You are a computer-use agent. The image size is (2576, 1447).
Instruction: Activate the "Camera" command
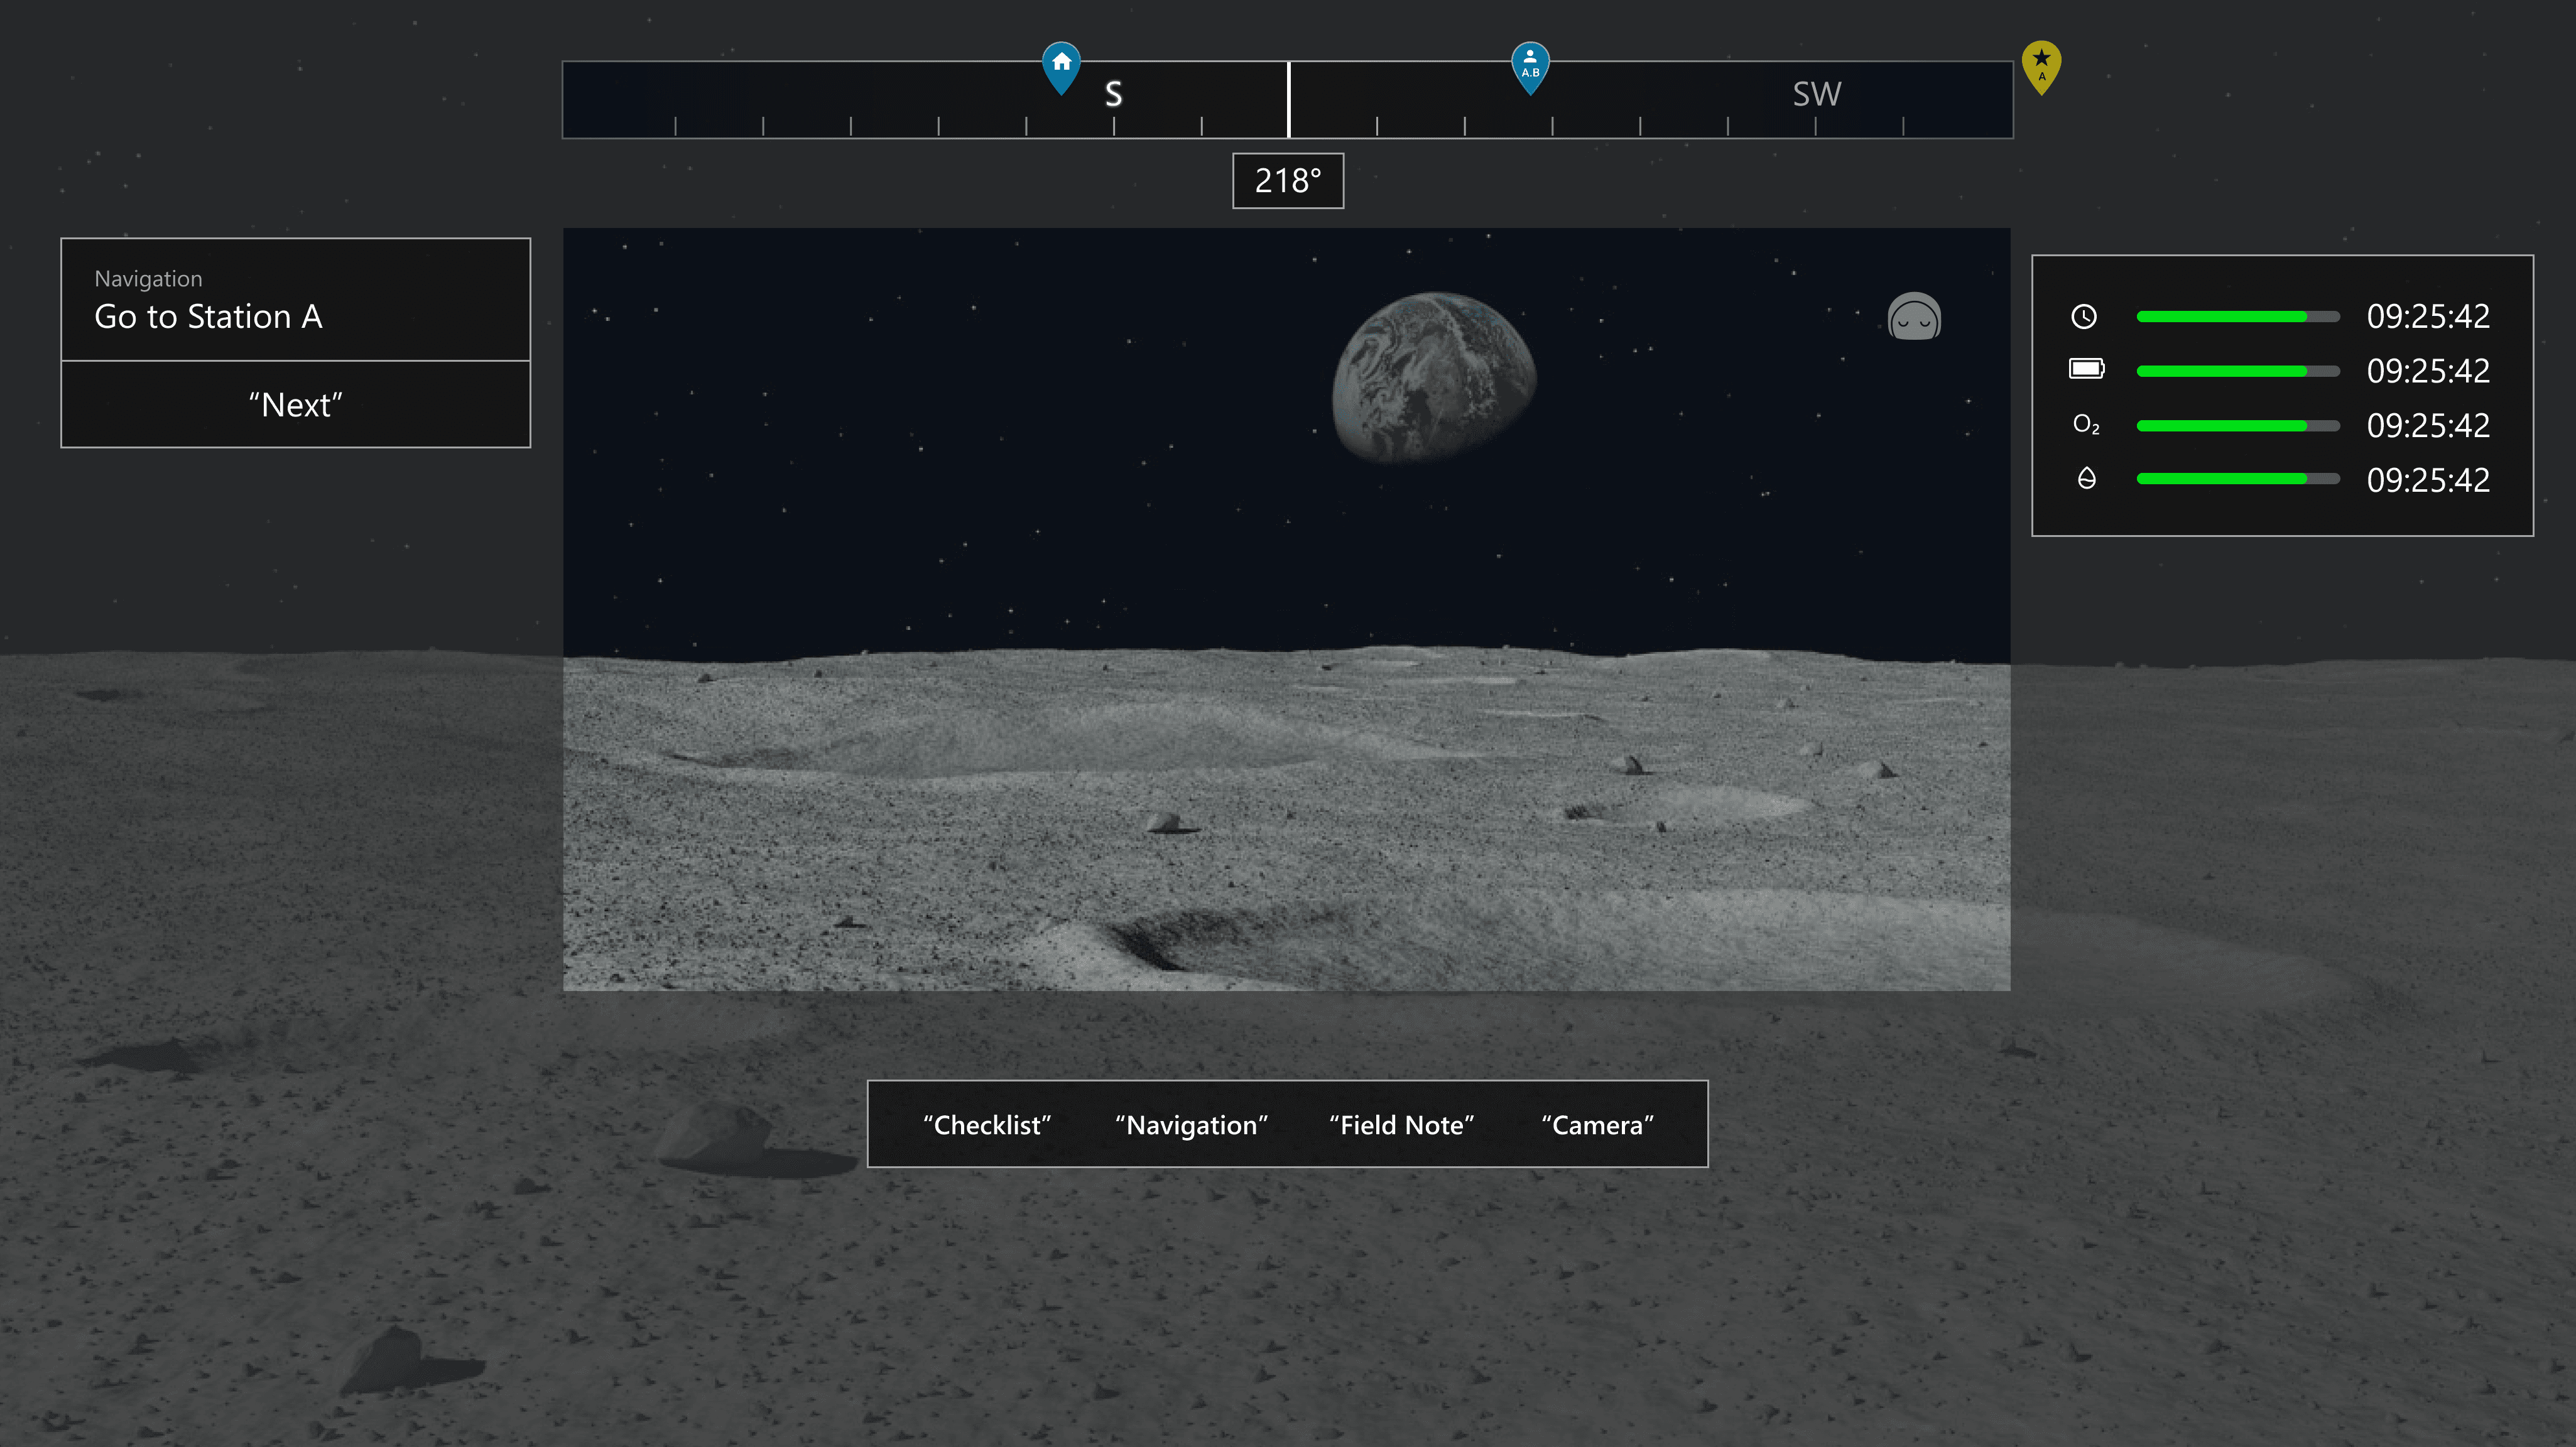(1597, 1125)
